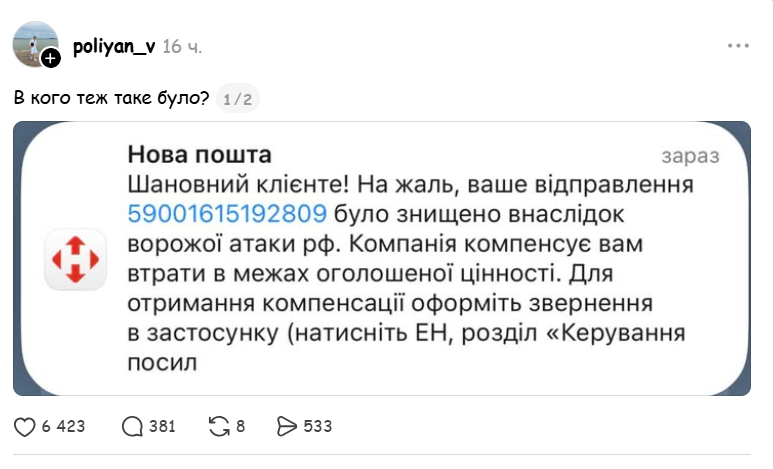Repost using the circular arrows icon
773x469 pixels.
coord(218,427)
